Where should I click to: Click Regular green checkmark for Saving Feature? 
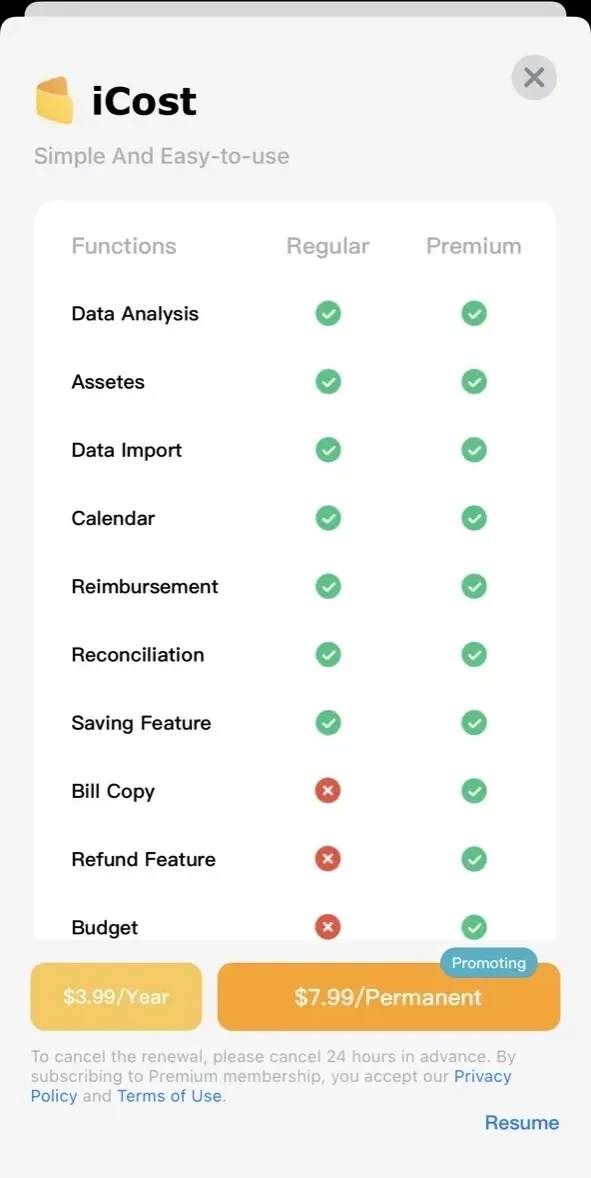point(328,723)
